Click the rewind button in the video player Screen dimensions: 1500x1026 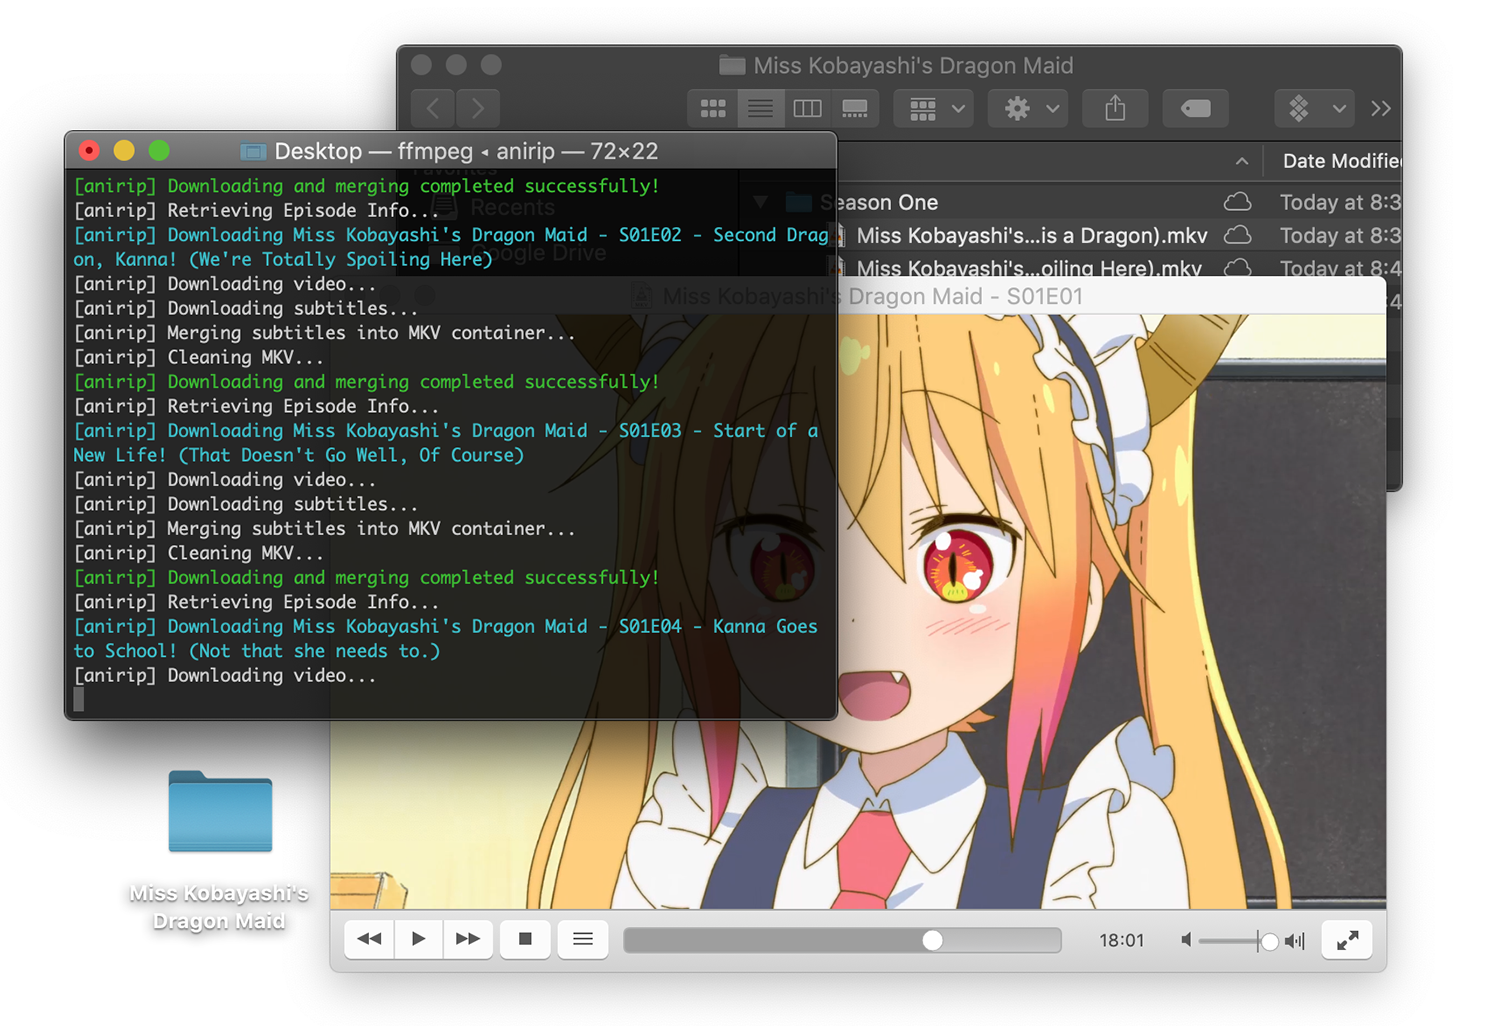[x=369, y=939]
